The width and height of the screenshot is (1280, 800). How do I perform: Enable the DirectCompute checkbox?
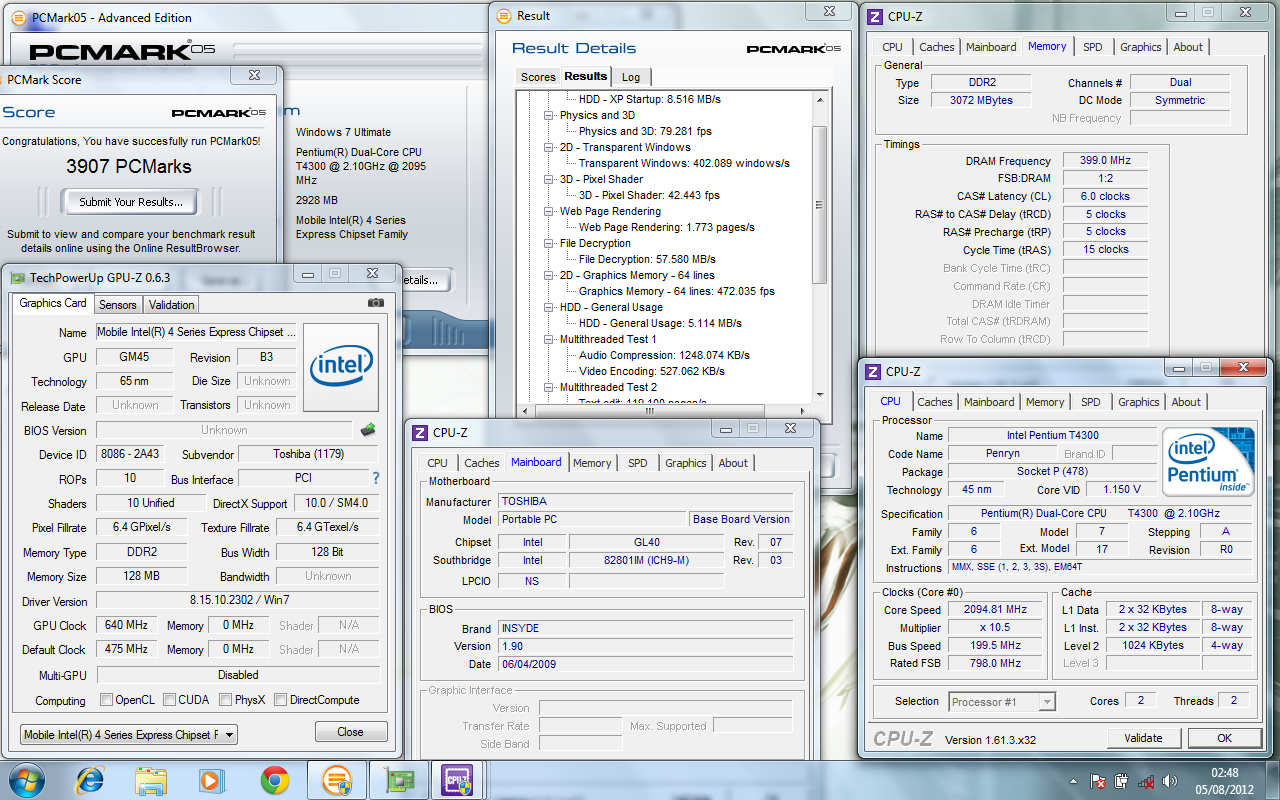pos(281,700)
